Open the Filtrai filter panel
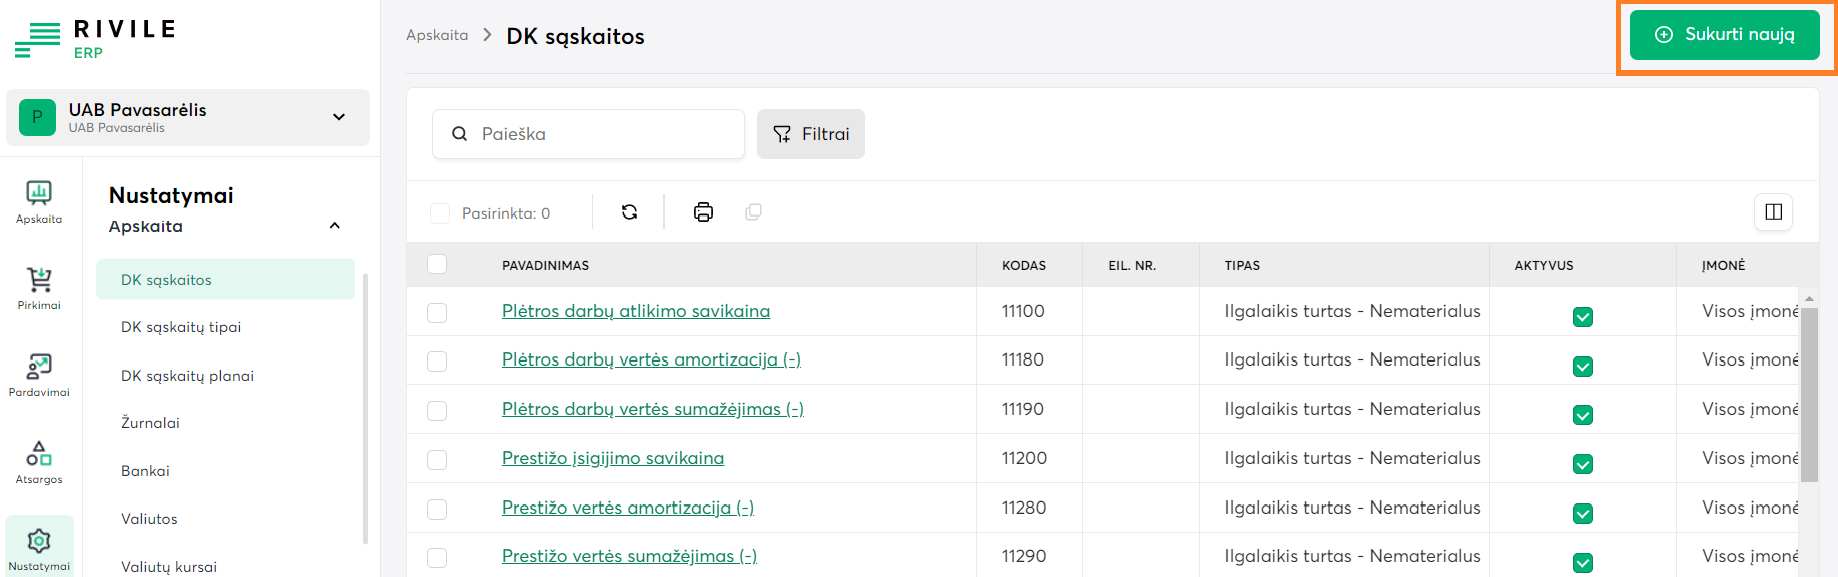 (x=810, y=134)
